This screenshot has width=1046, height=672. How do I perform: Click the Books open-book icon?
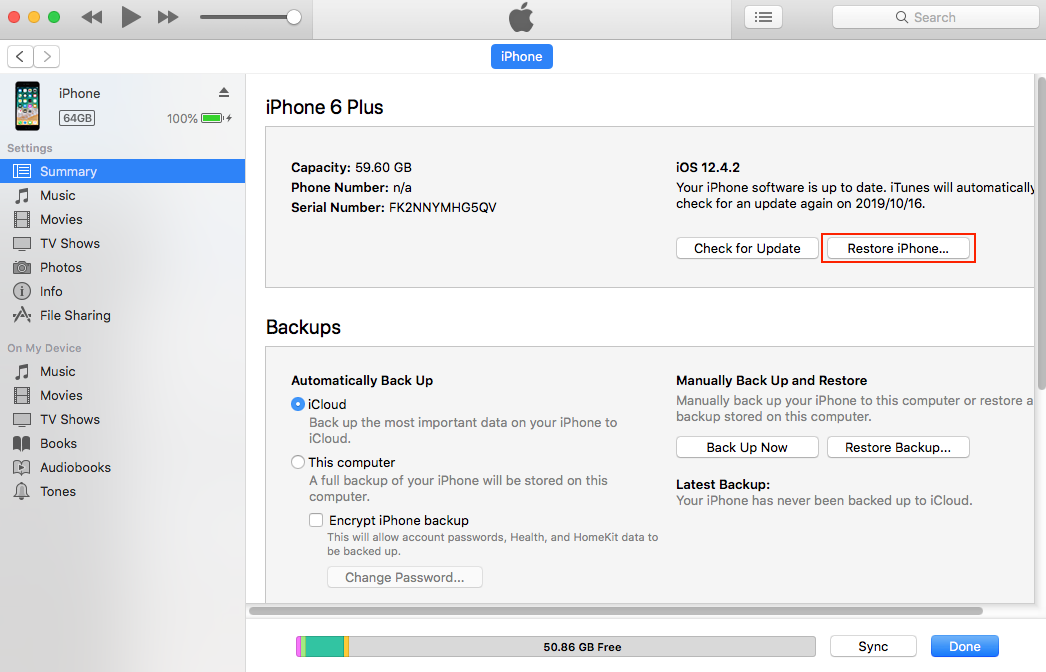[22, 444]
